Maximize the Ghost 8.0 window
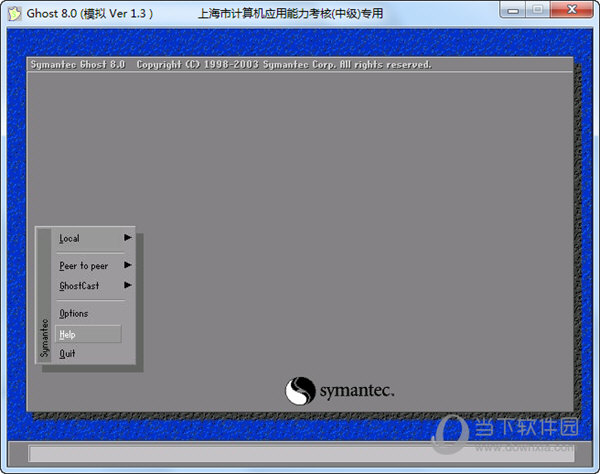Screen dimensions: 600x474 (537, 11)
